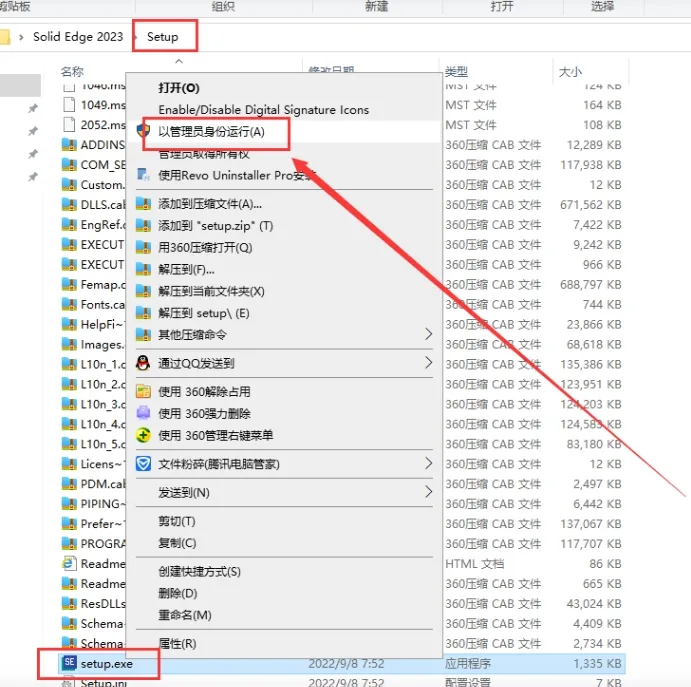This screenshot has width=691, height=687.
Task: Select 创建快捷方式(S)
Action: pos(200,571)
